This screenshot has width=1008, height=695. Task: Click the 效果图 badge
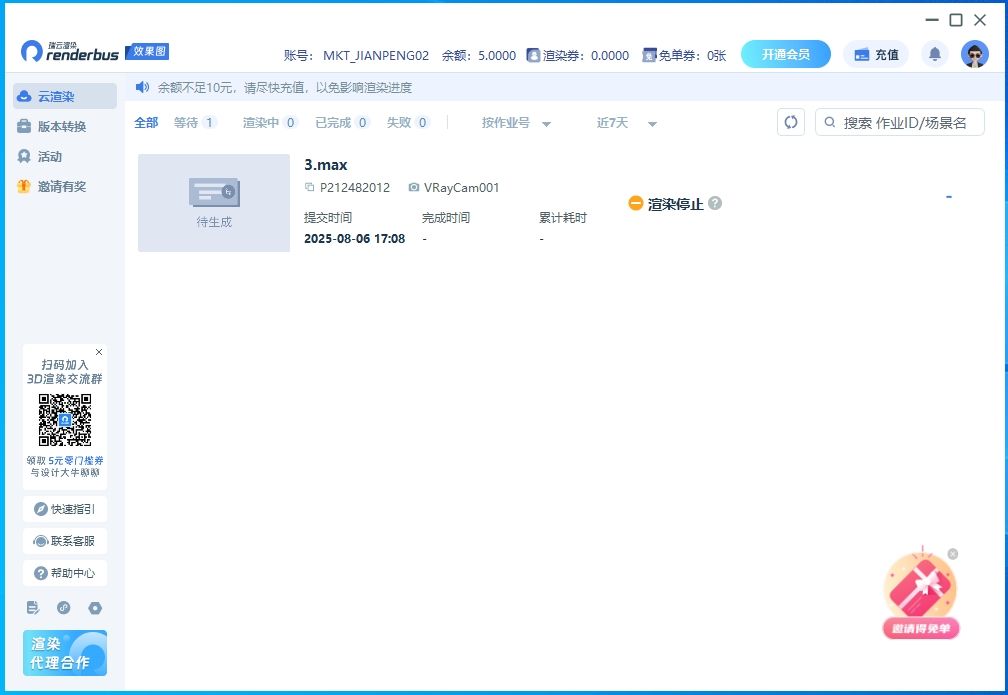point(148,51)
